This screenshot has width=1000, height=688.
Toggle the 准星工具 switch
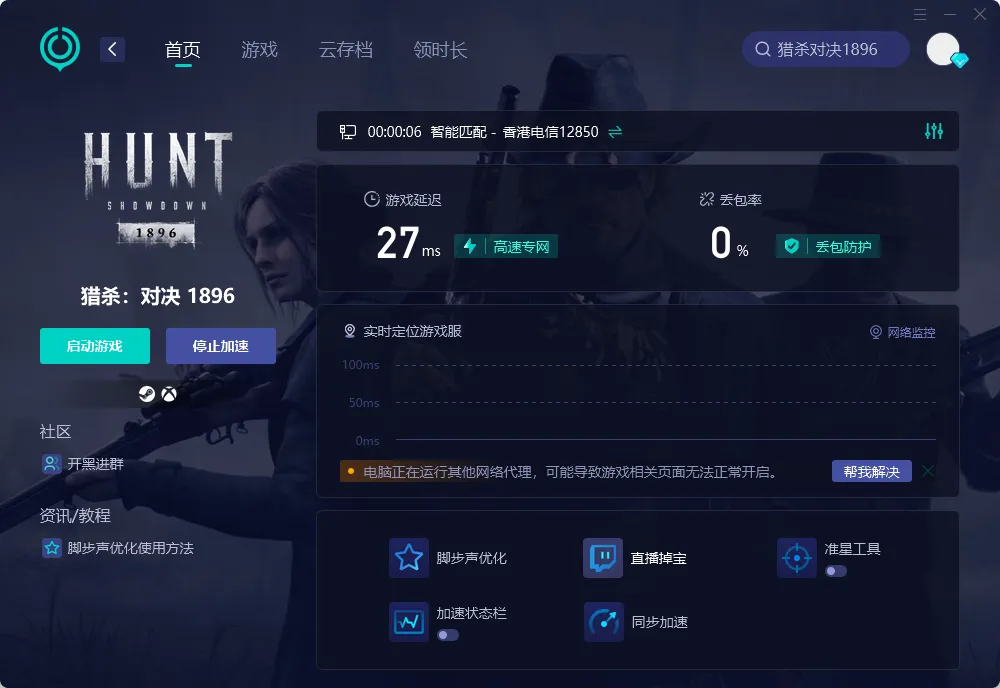[x=835, y=571]
